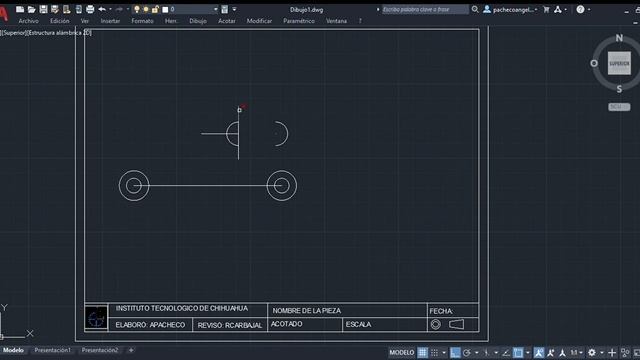The height and width of the screenshot is (360, 640).
Task: Open the Ventana menu
Action: pyautogui.click(x=336, y=21)
